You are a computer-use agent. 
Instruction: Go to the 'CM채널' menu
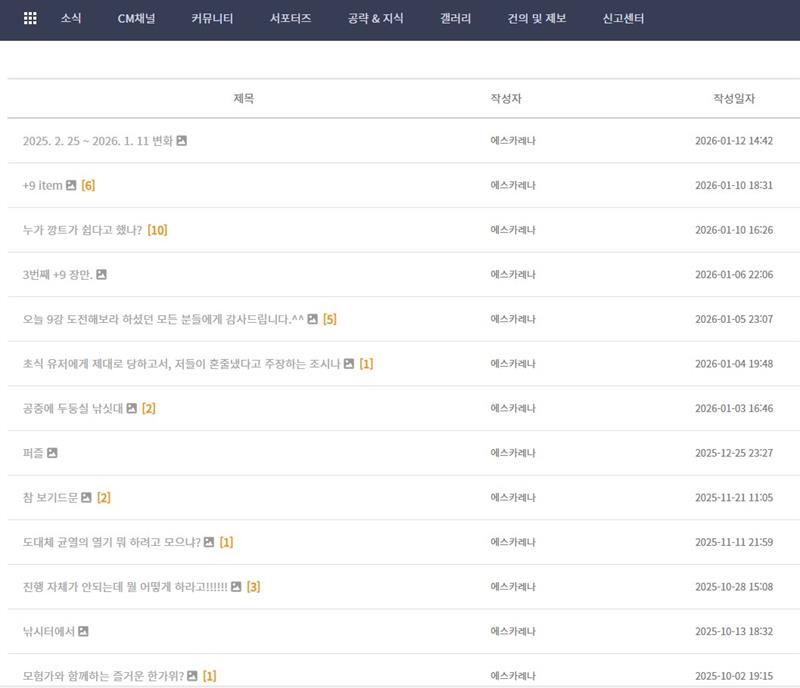[136, 19]
